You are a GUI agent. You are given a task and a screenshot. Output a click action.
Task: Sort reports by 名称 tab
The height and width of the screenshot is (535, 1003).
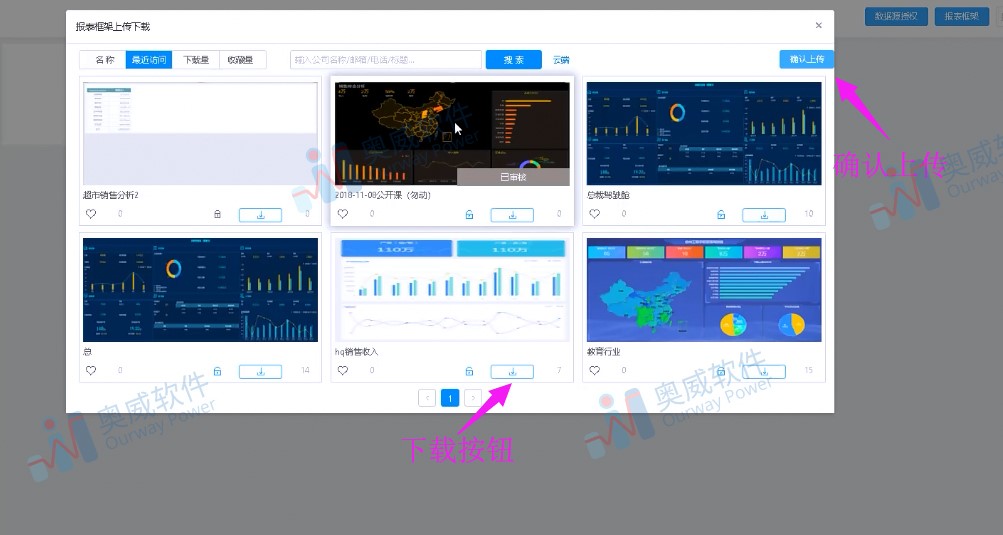pyautogui.click(x=103, y=60)
